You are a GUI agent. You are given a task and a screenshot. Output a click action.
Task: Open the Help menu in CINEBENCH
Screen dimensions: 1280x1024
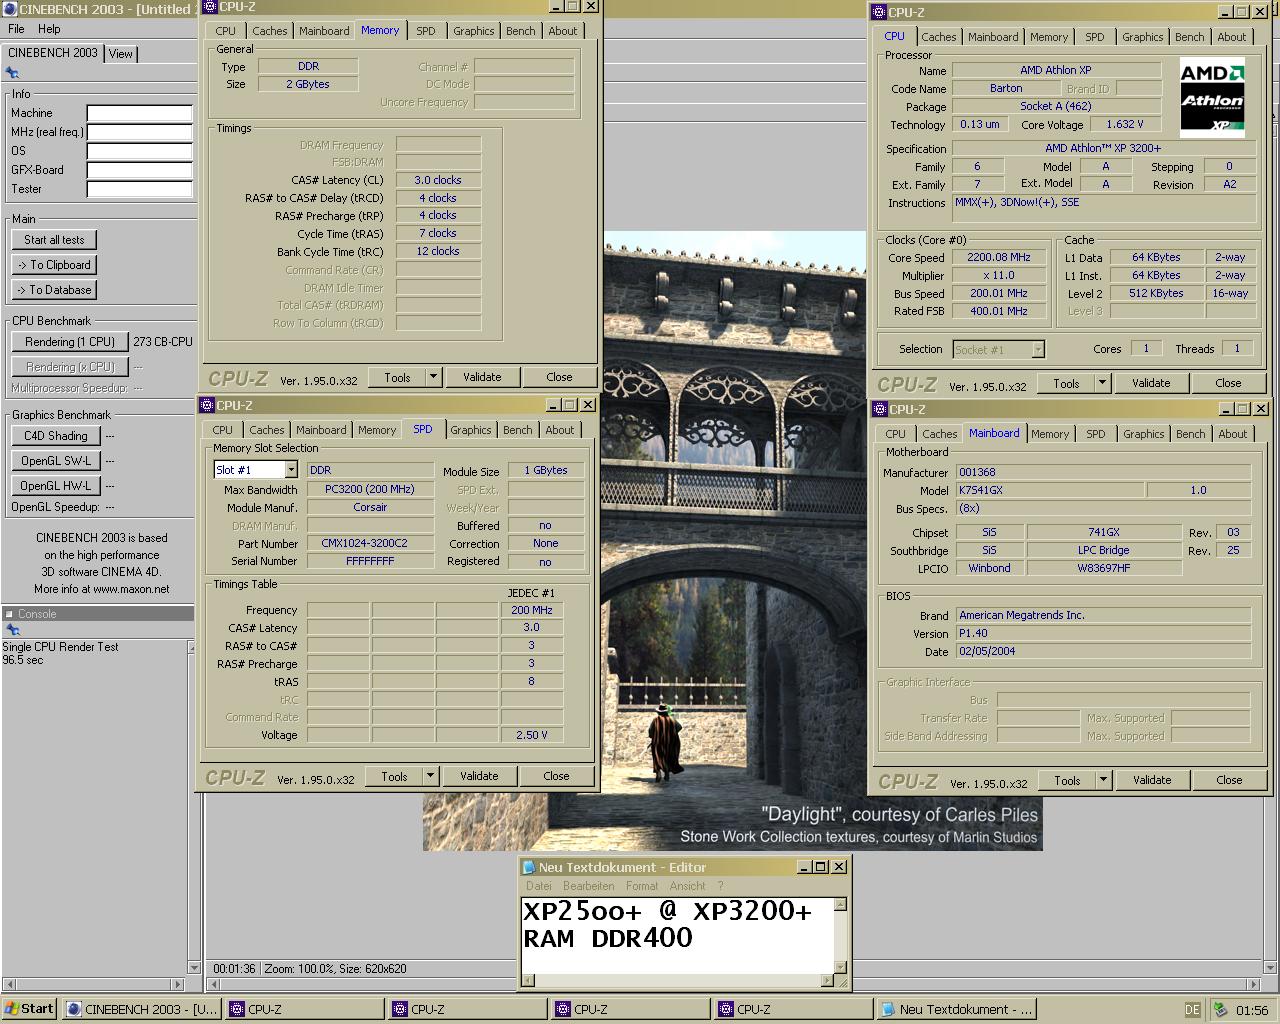(49, 29)
